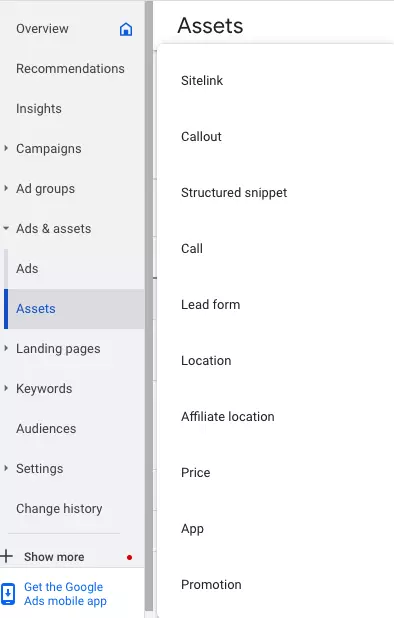The image size is (394, 618).
Task: Open the Ads sub-item
Action: coord(27,268)
